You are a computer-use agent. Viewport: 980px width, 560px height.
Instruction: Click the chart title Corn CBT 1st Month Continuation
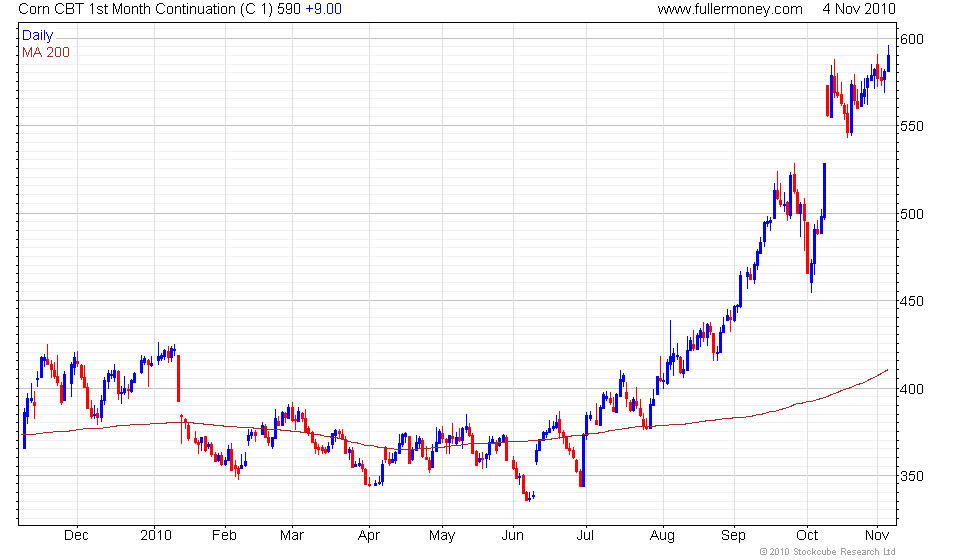[x=127, y=9]
